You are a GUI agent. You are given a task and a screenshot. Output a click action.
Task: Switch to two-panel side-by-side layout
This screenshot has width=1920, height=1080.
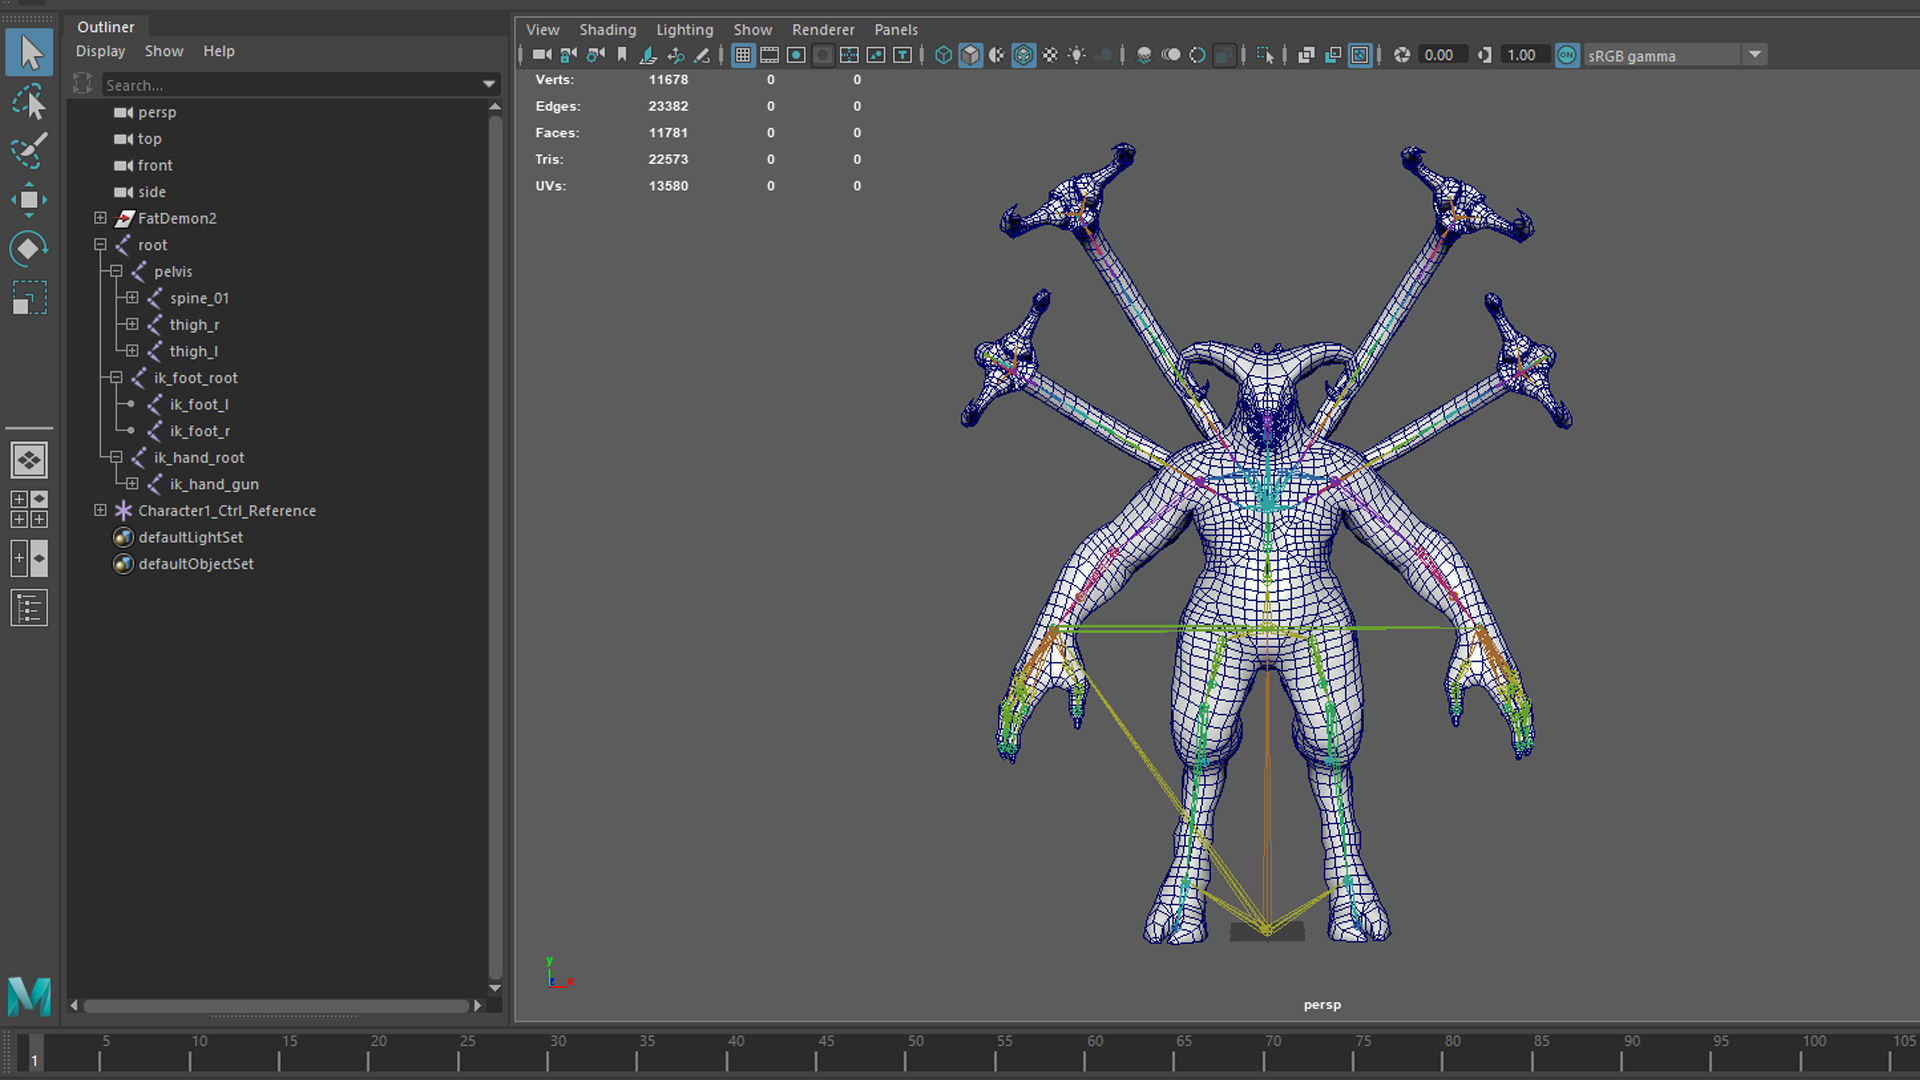[x=29, y=558]
